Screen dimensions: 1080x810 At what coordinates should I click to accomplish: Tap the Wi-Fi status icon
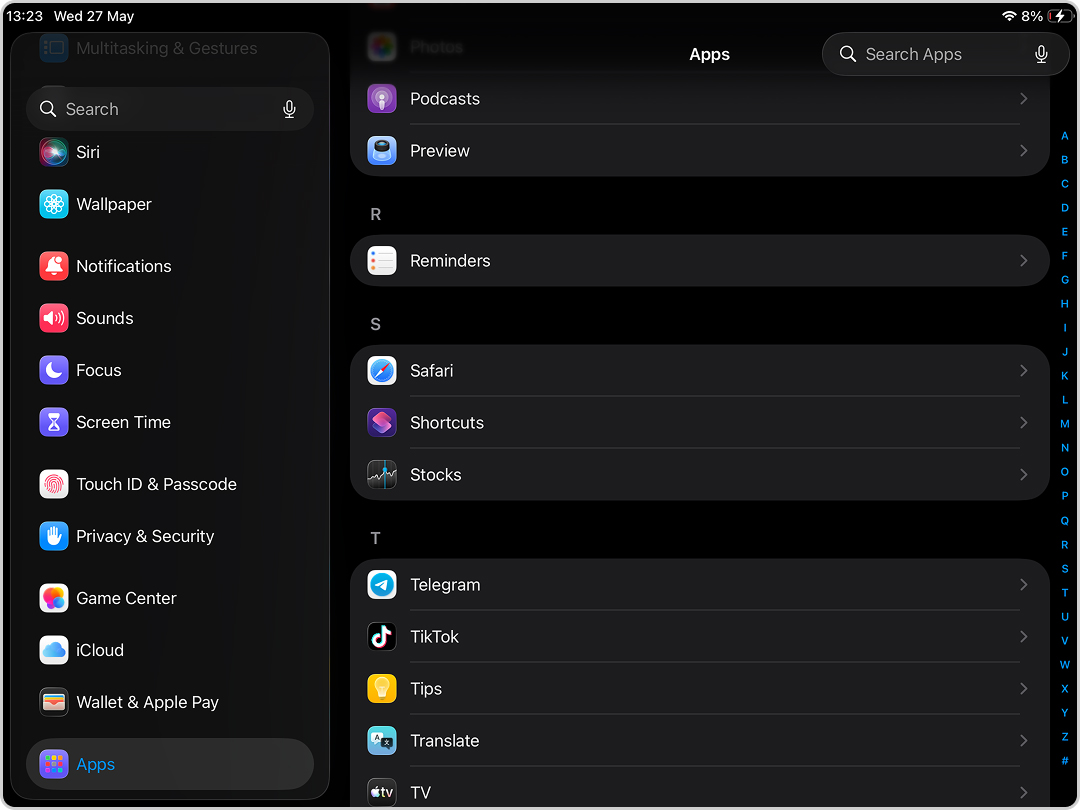click(1009, 16)
